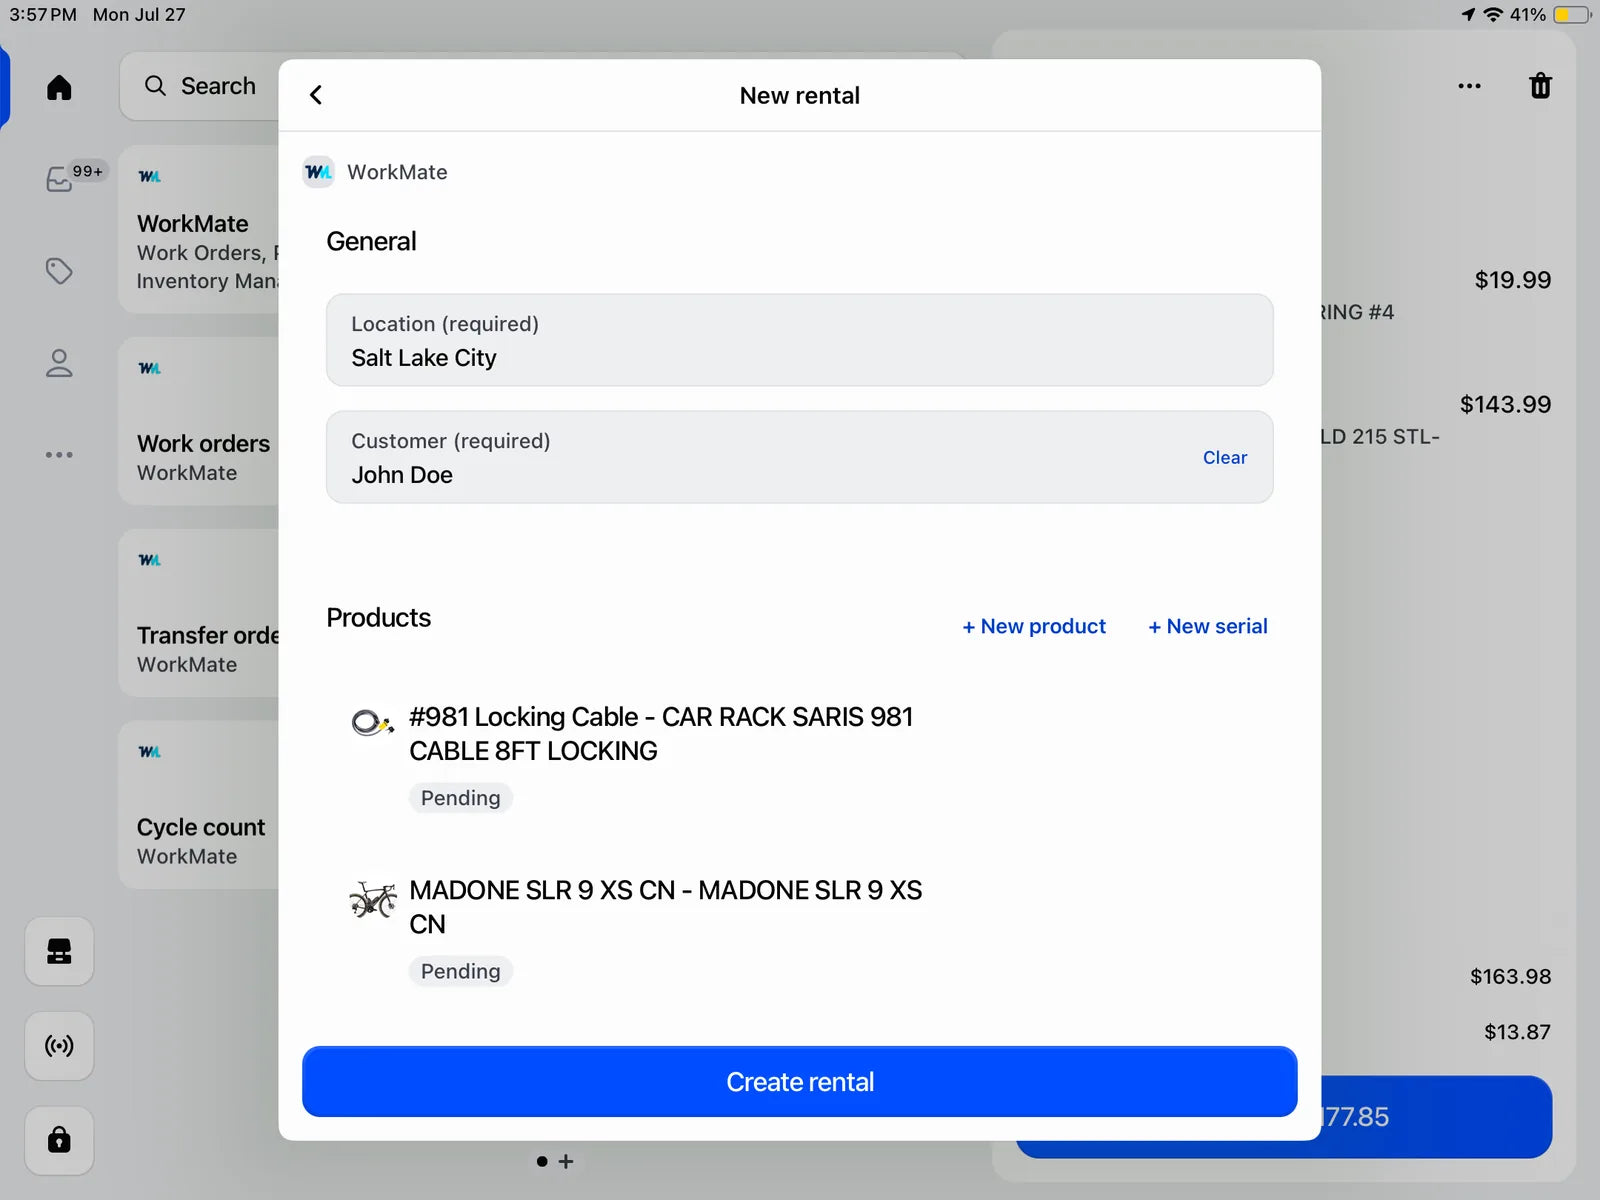Select the current page dot indicator
The width and height of the screenshot is (1600, 1200).
tap(542, 1161)
